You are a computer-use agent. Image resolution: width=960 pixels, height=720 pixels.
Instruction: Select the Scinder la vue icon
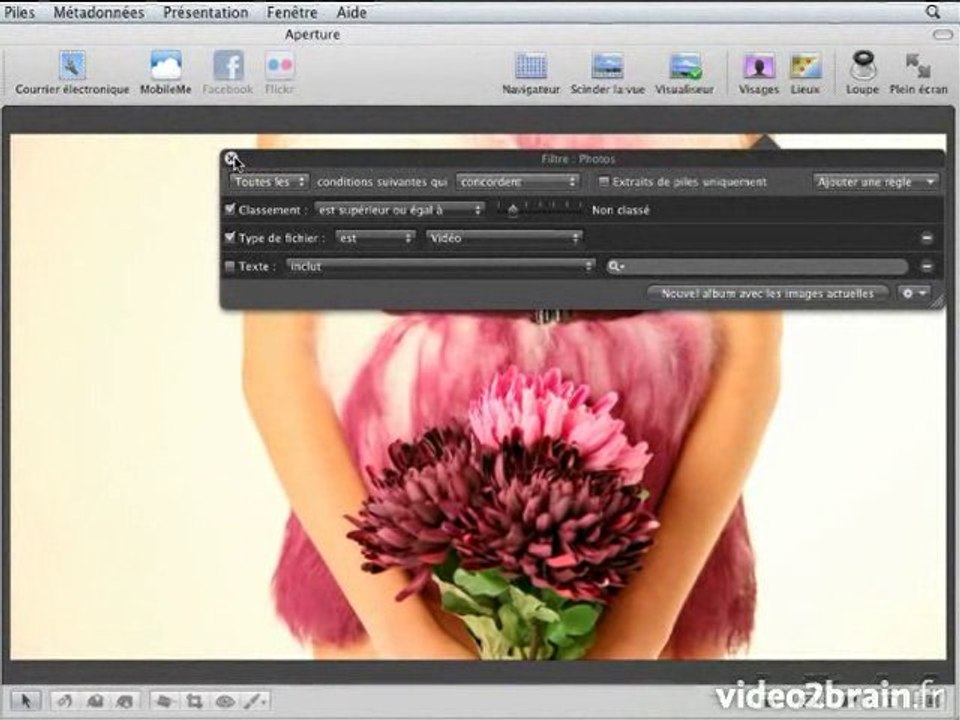(x=607, y=66)
